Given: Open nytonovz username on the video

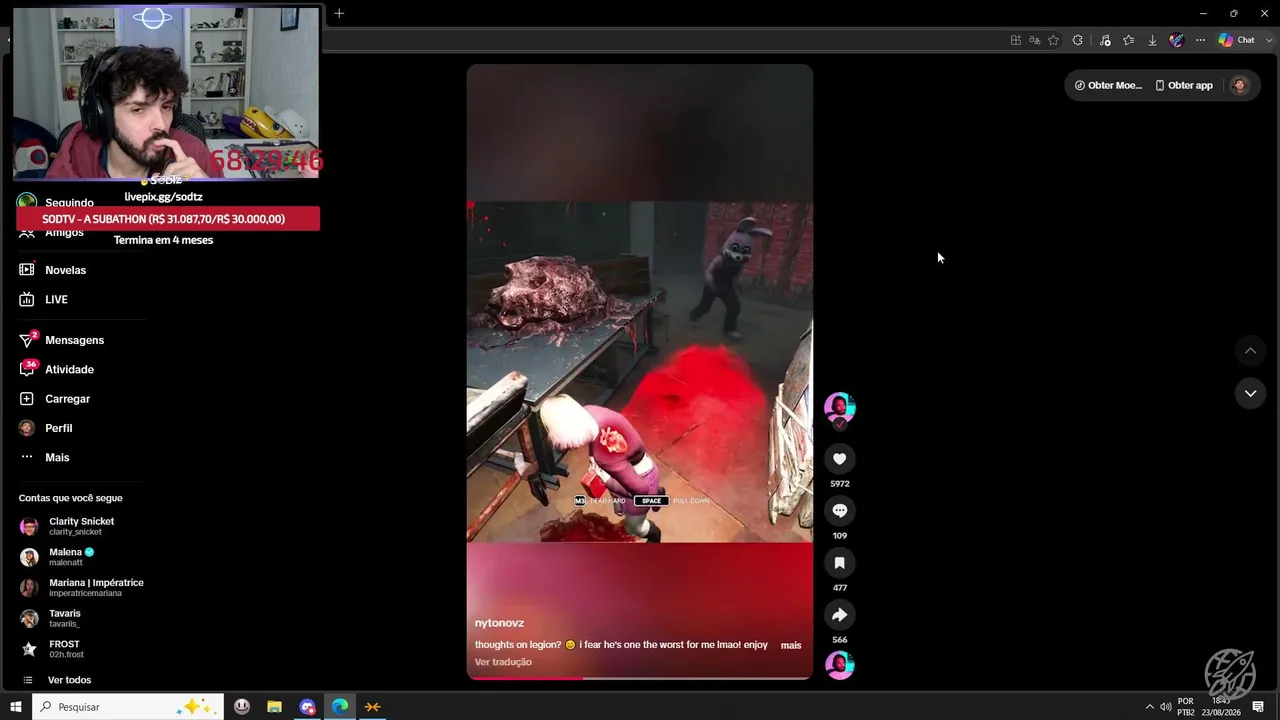Looking at the screenshot, I should [499, 623].
